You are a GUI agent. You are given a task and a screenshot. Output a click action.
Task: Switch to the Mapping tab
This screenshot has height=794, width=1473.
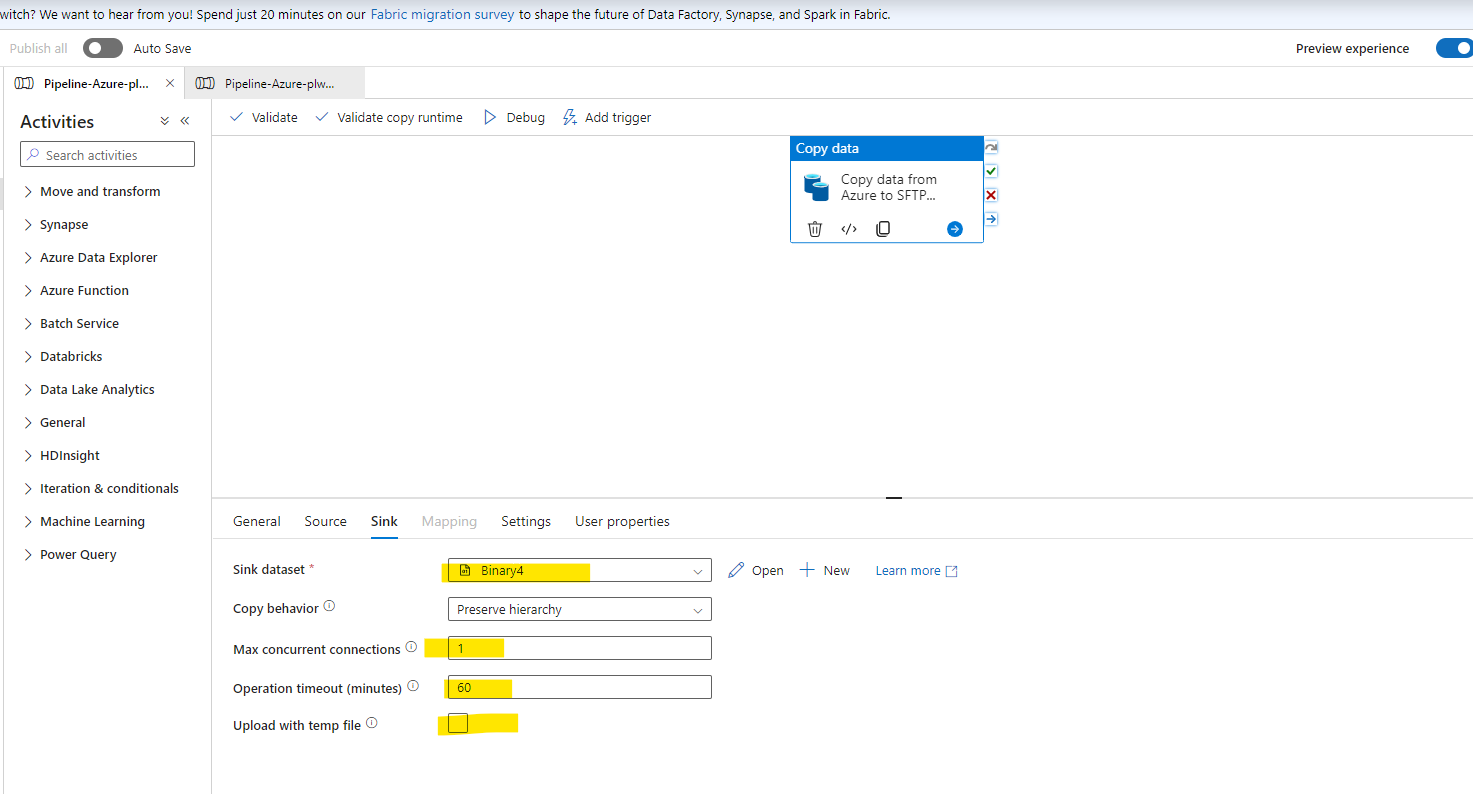(x=448, y=521)
